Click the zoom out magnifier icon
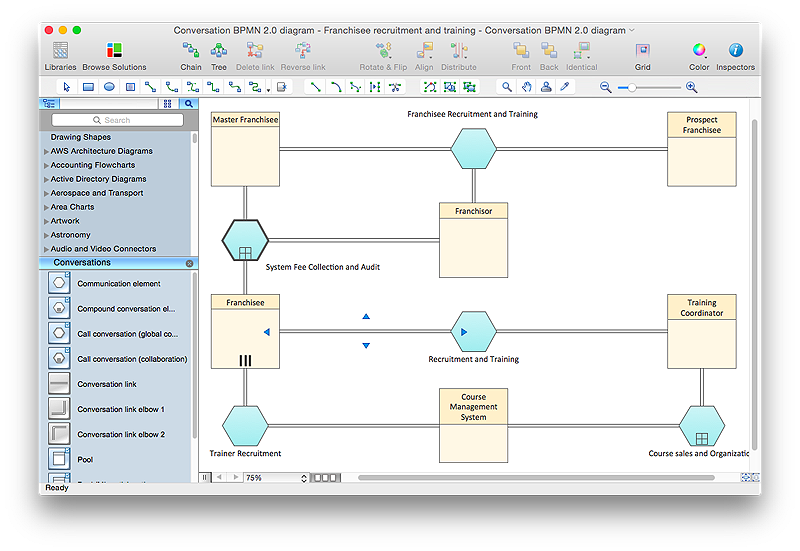Viewport: 800px width, 551px height. (606, 87)
